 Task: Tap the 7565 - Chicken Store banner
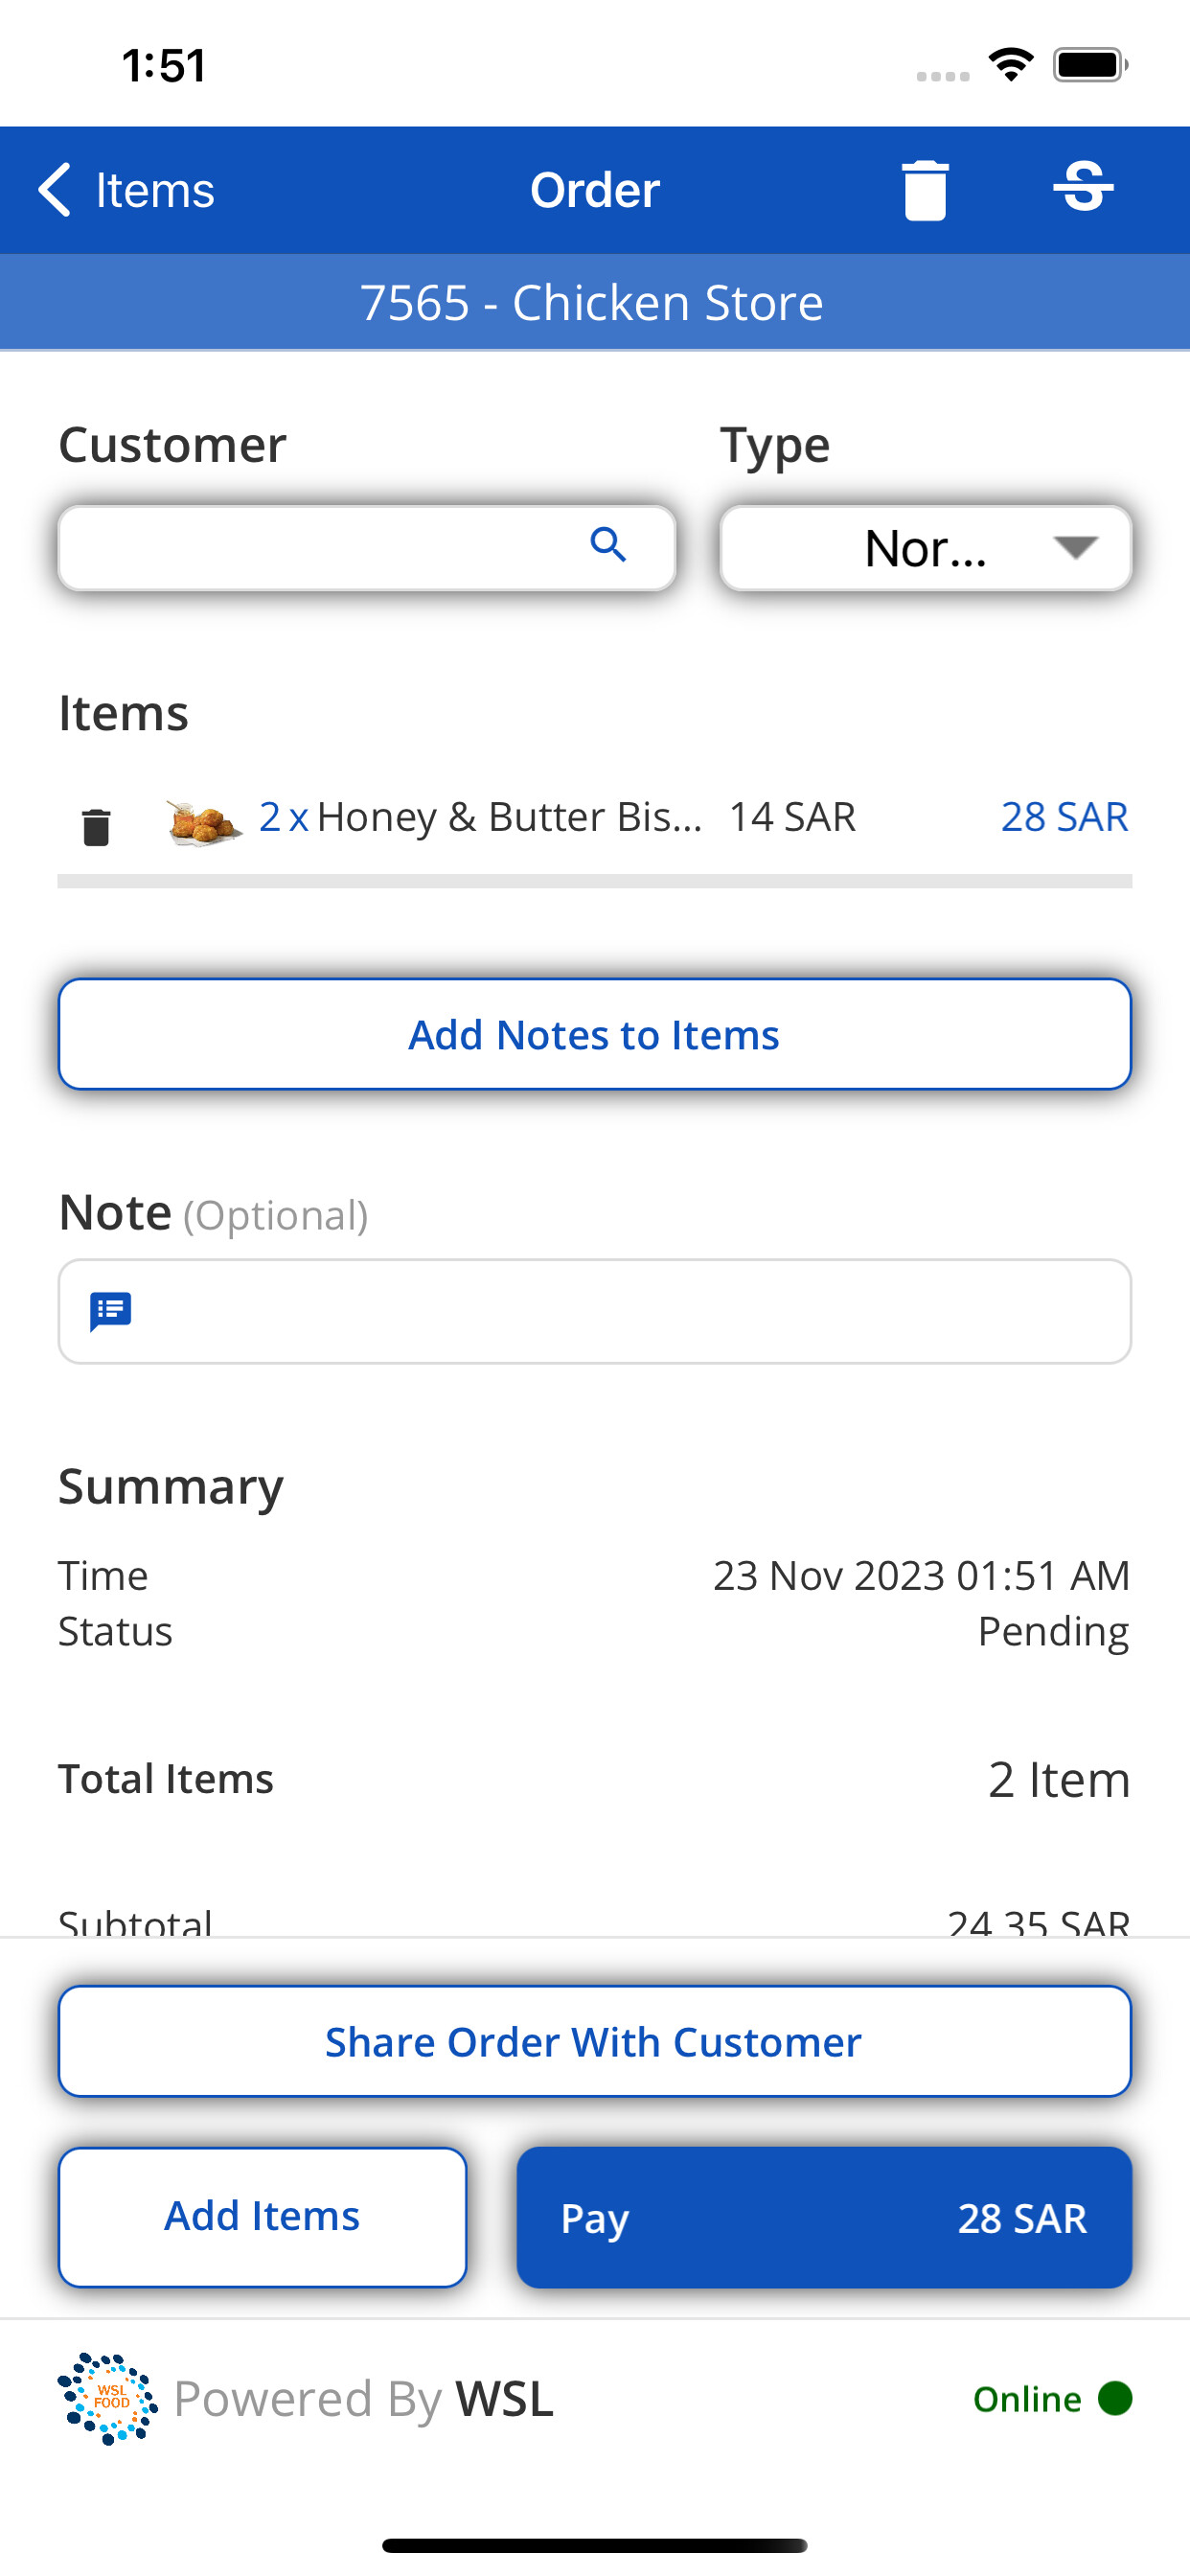594,302
